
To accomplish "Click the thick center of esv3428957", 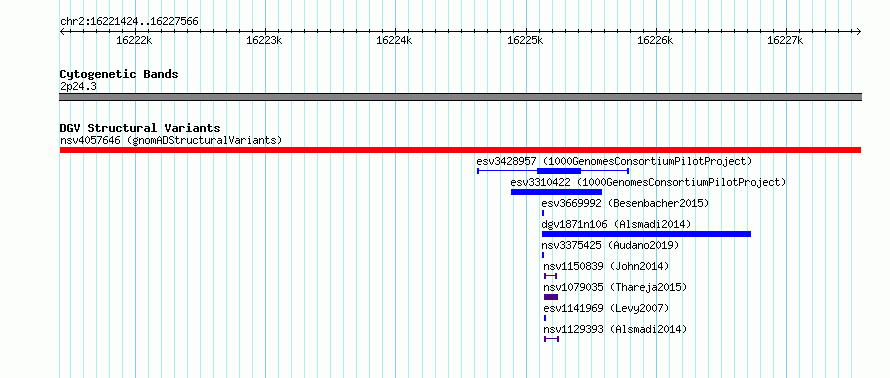I will point(559,171).
